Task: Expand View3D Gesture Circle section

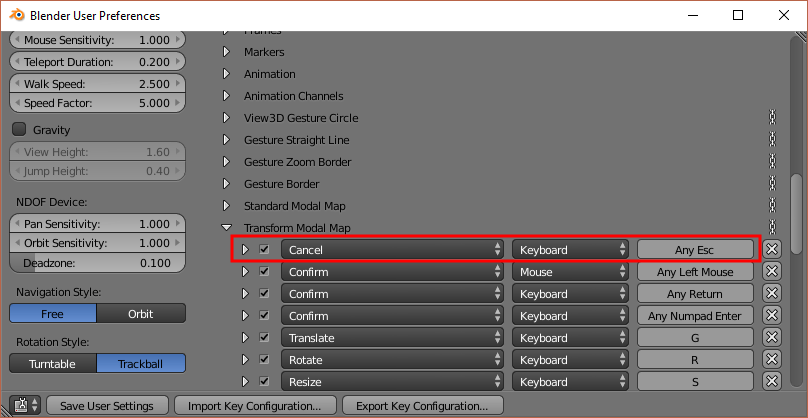Action: point(226,118)
